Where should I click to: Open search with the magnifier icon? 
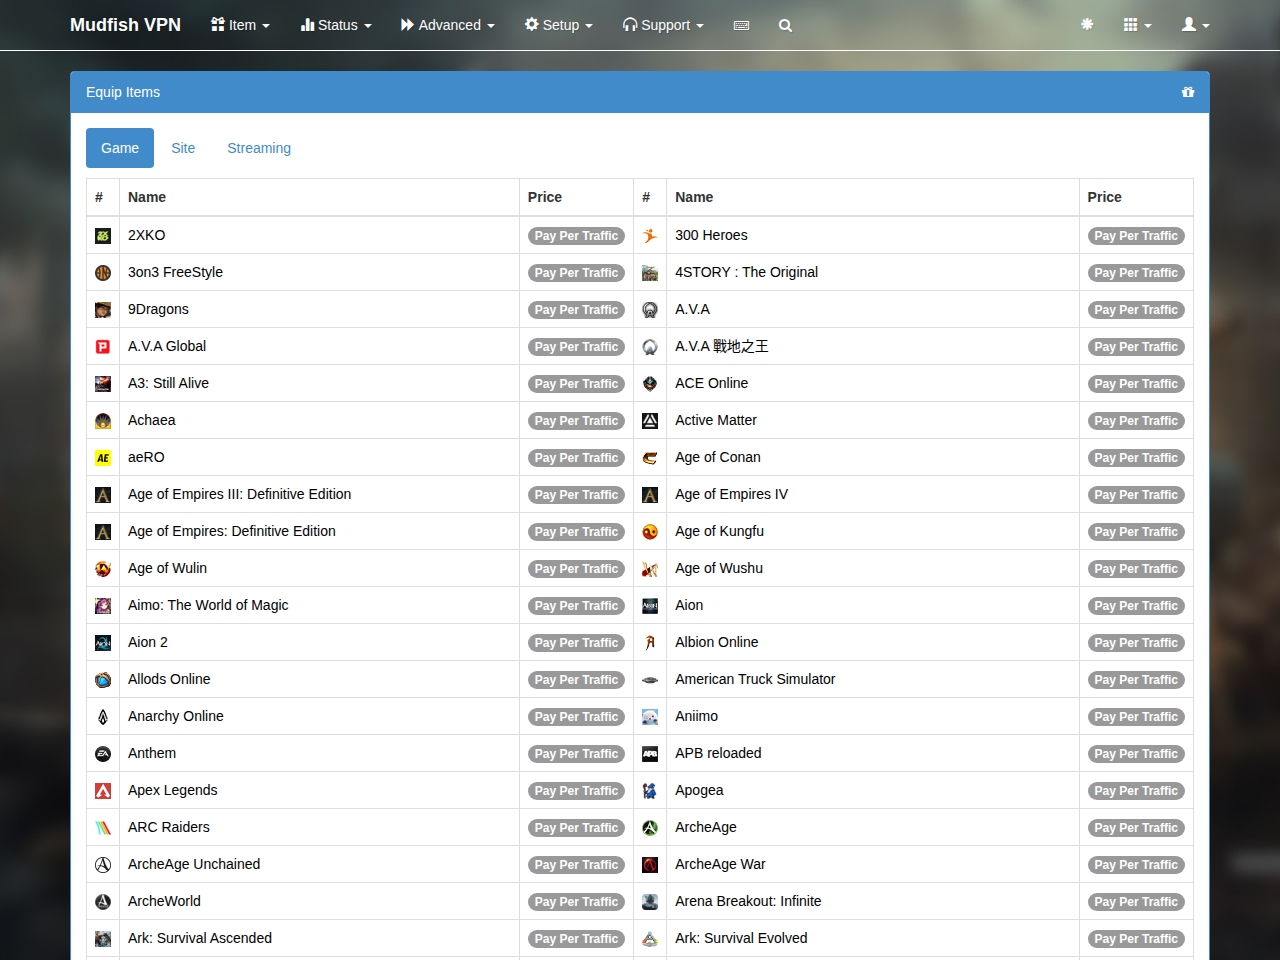(x=786, y=25)
